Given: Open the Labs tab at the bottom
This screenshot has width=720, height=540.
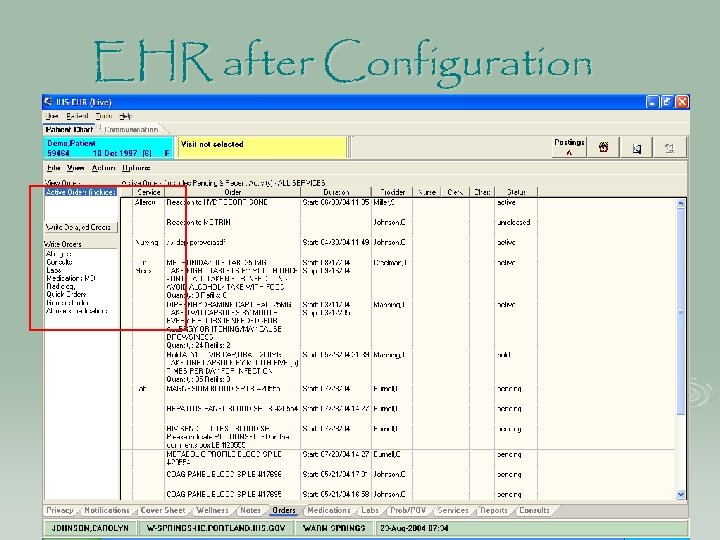Looking at the screenshot, I should pos(370,510).
